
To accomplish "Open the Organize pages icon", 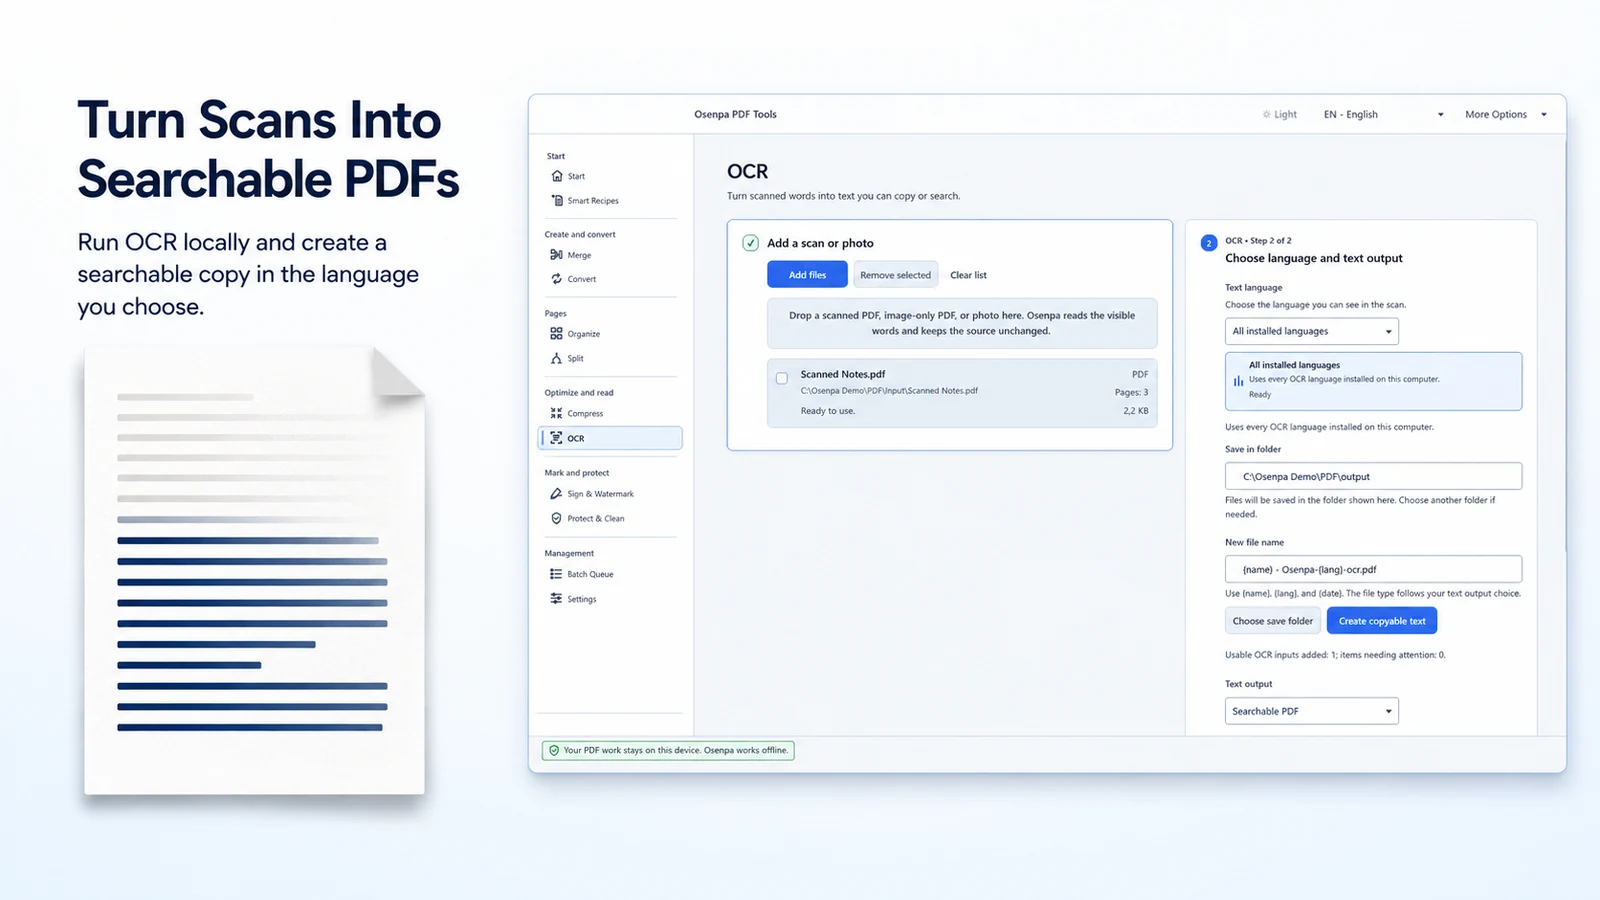I will [556, 334].
